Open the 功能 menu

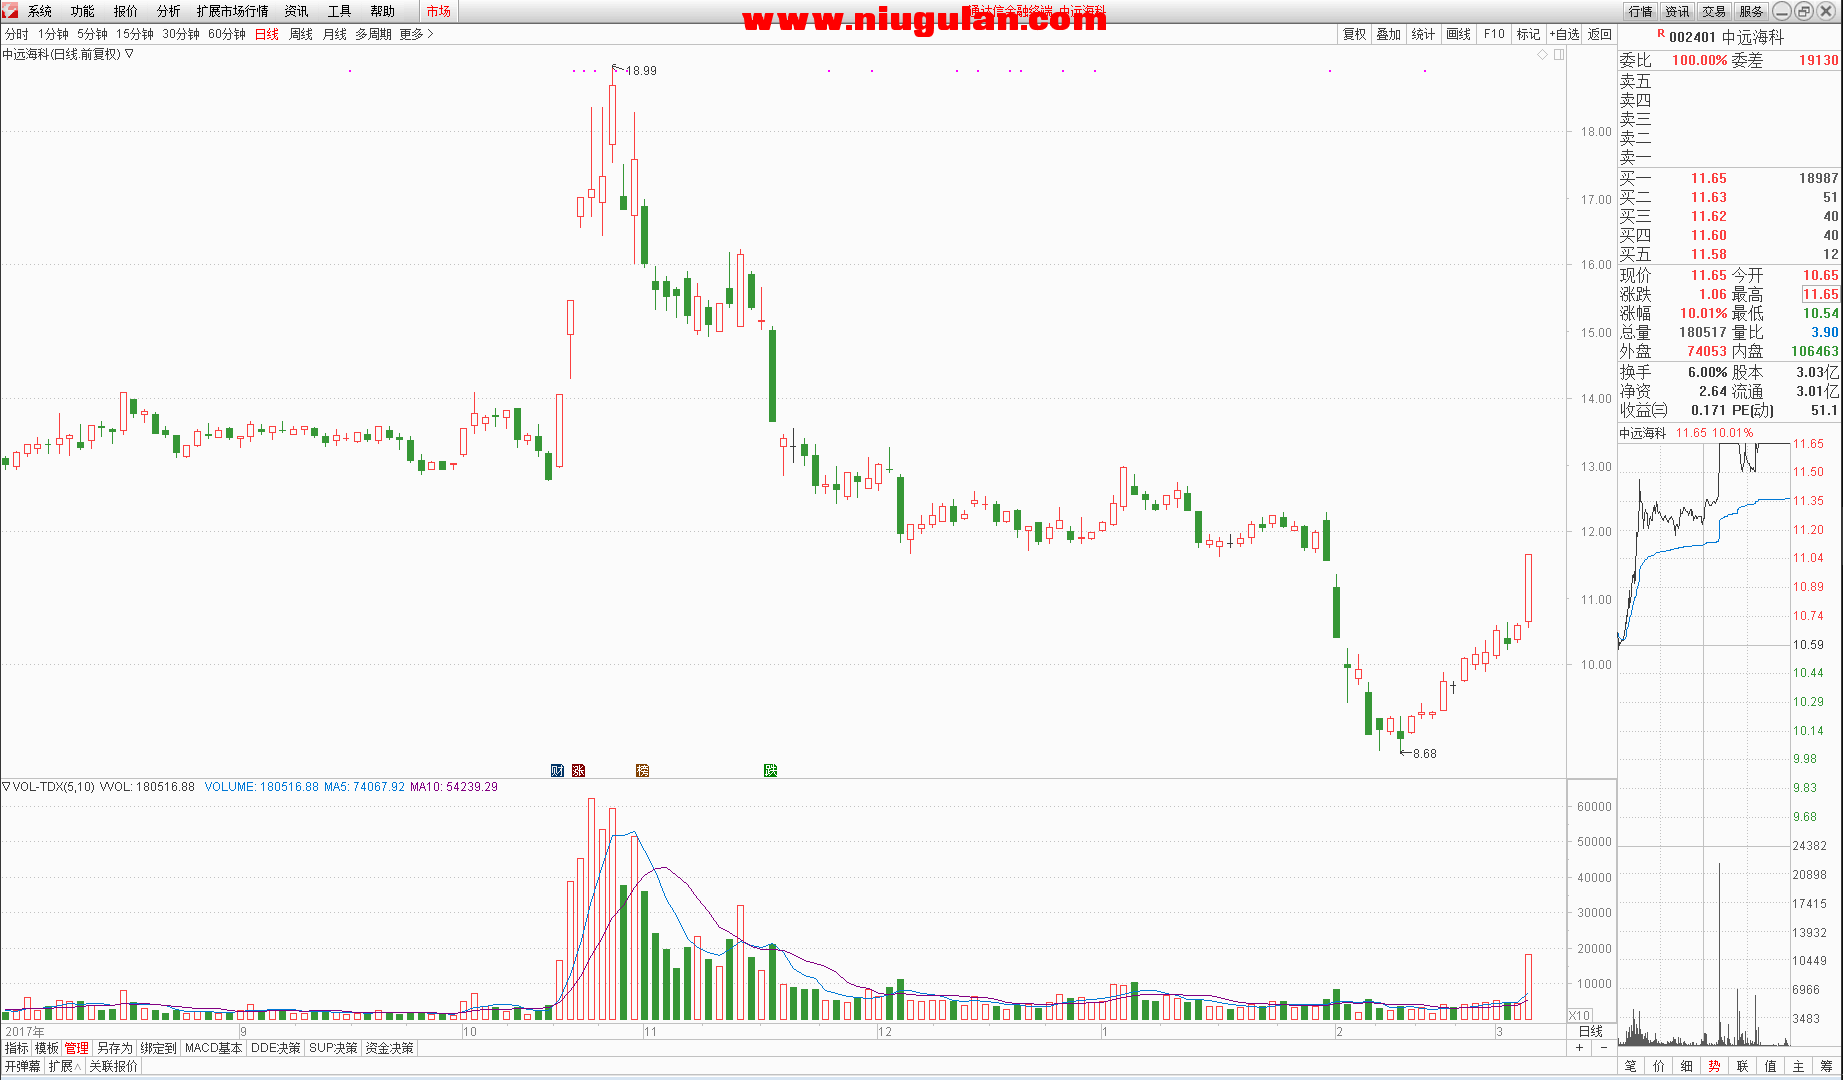pyautogui.click(x=83, y=11)
